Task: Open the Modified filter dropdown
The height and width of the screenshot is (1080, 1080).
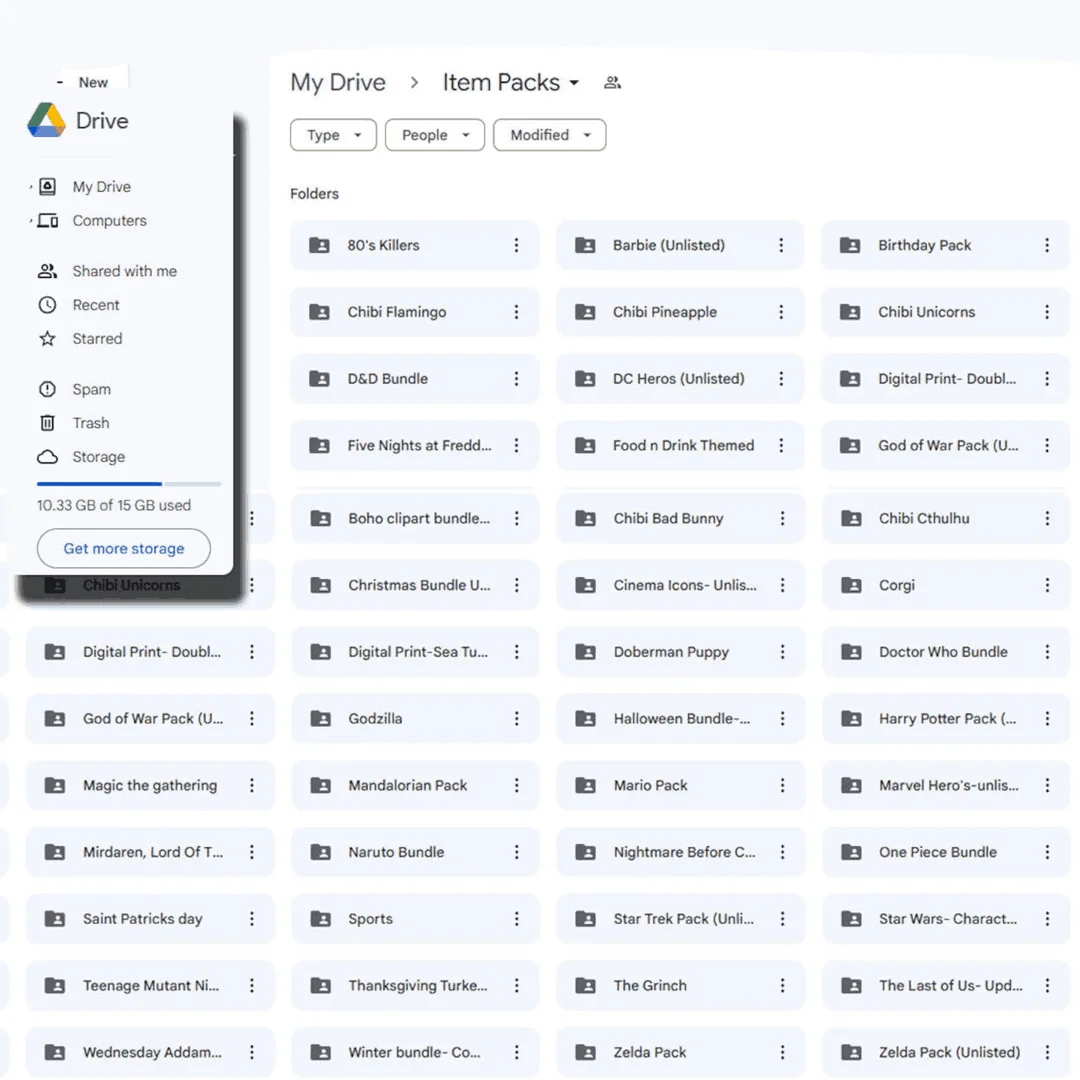Action: pyautogui.click(x=549, y=135)
